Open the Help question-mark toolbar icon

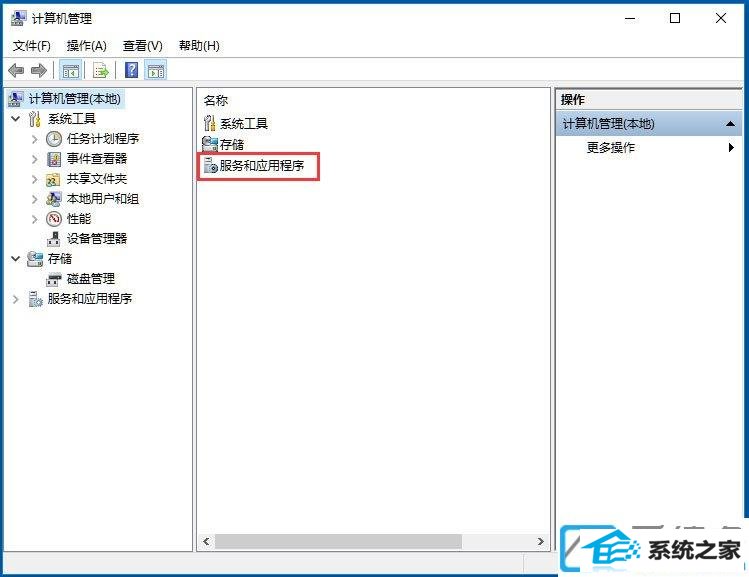[131, 71]
